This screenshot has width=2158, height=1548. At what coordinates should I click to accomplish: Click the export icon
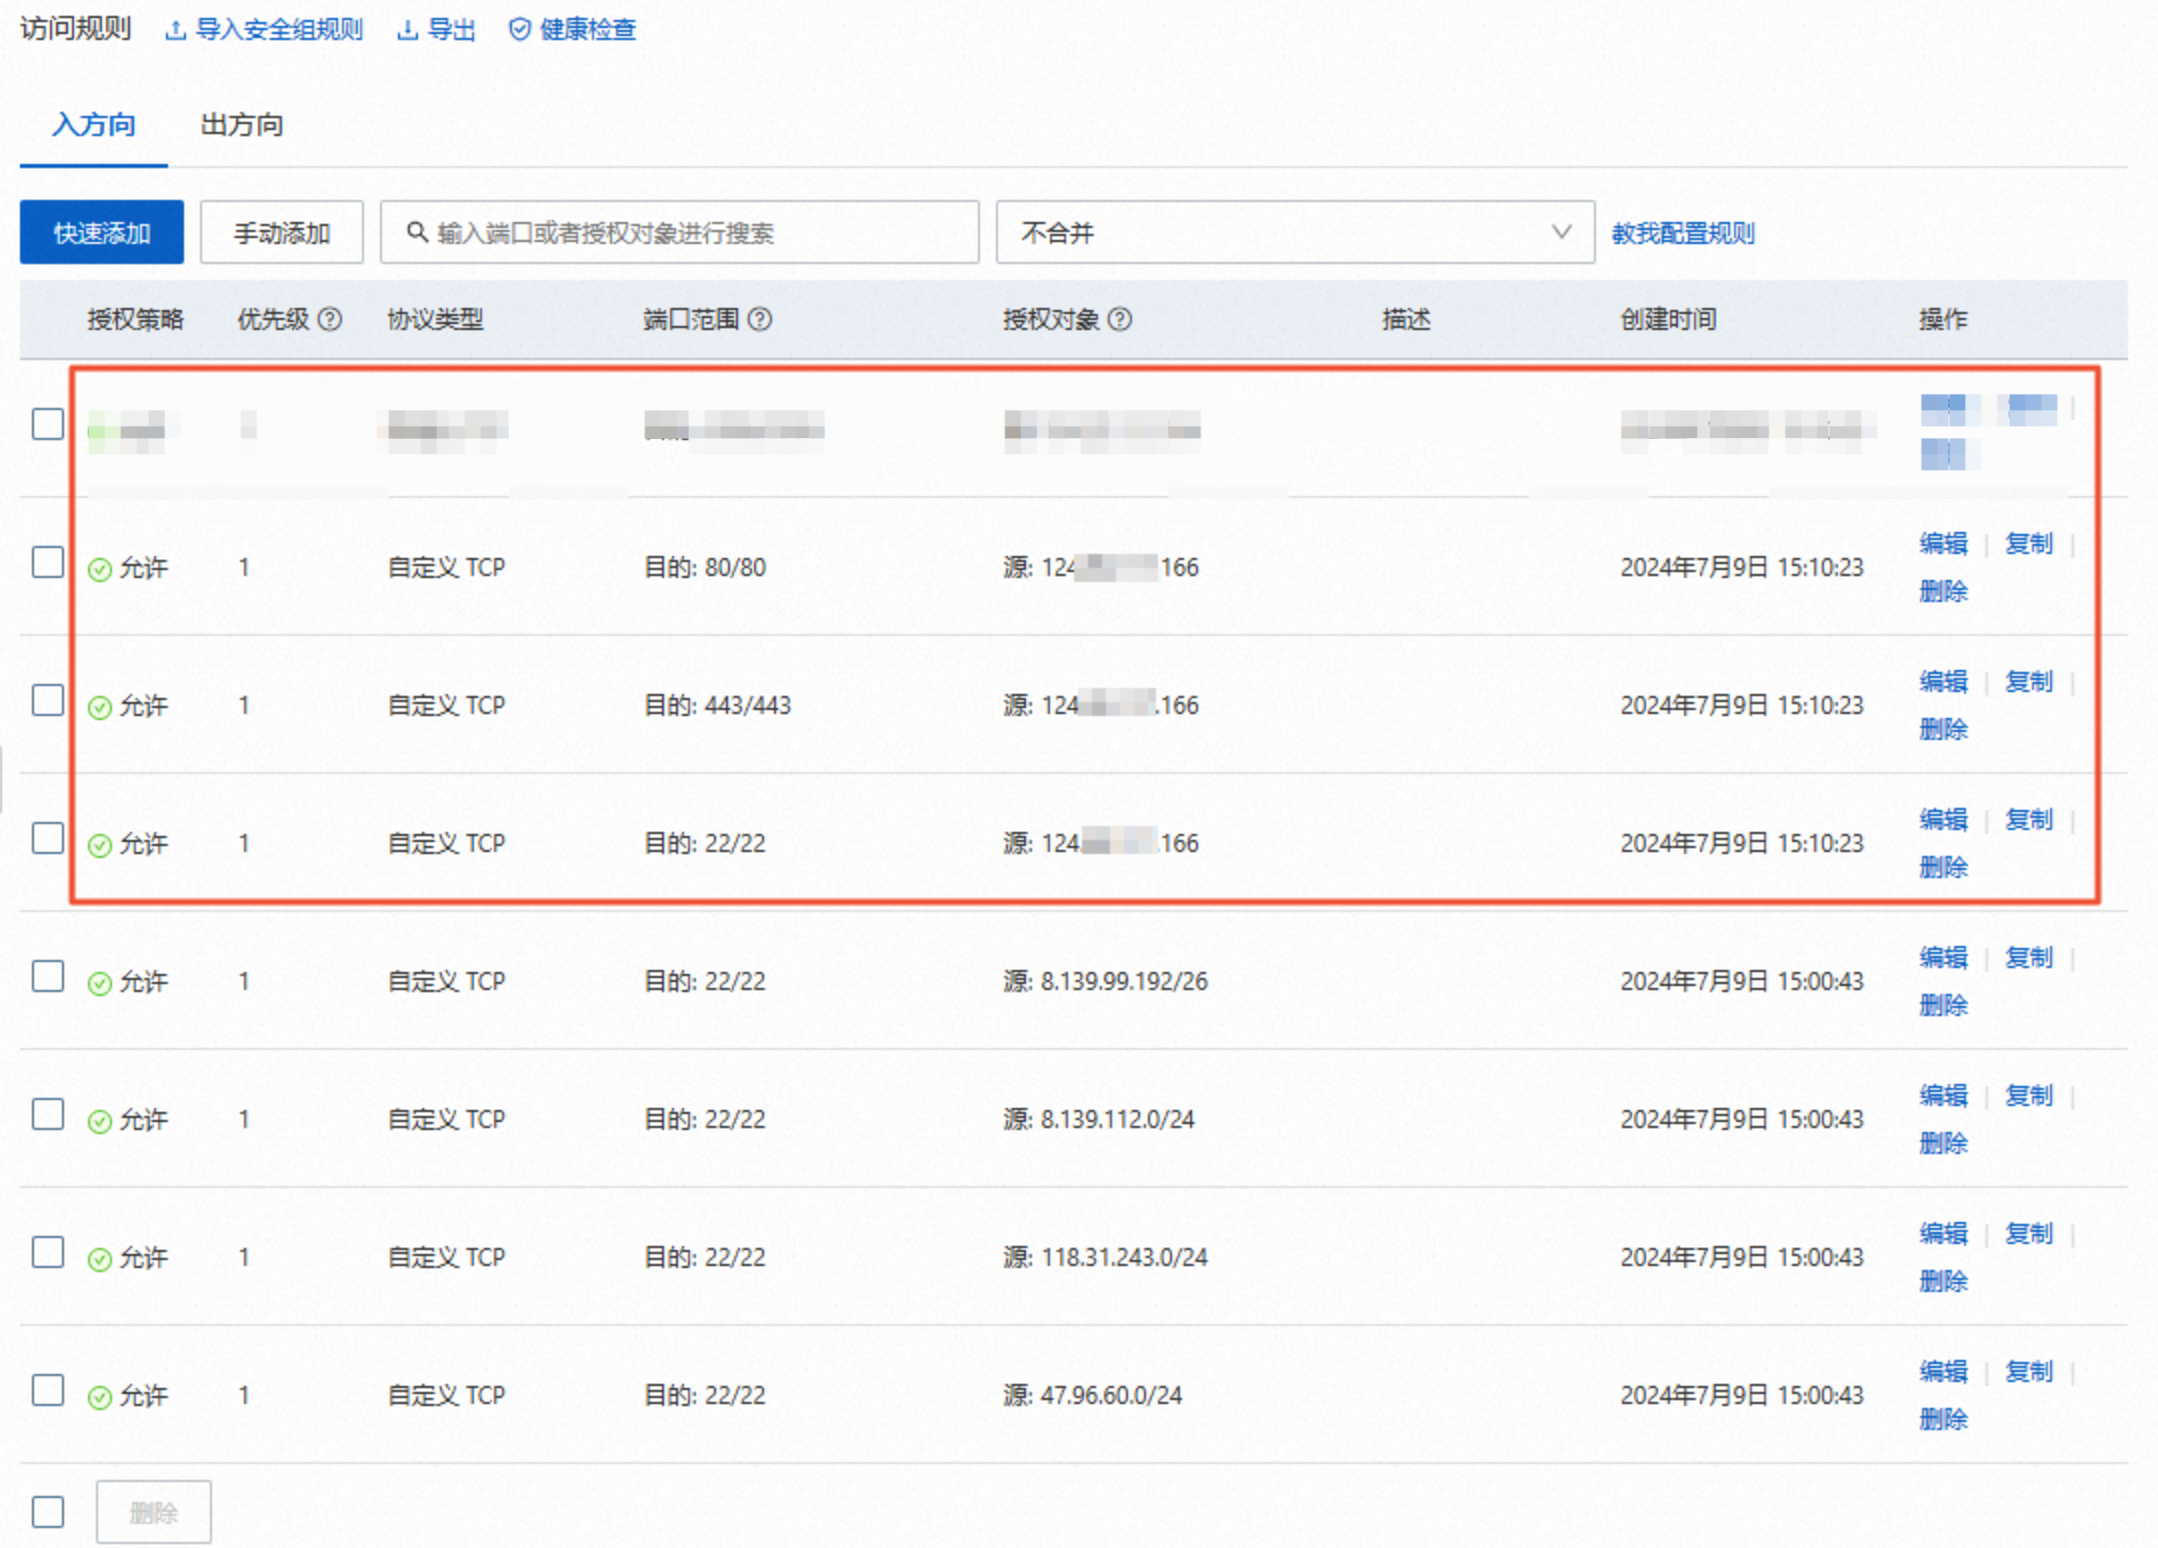(x=407, y=30)
